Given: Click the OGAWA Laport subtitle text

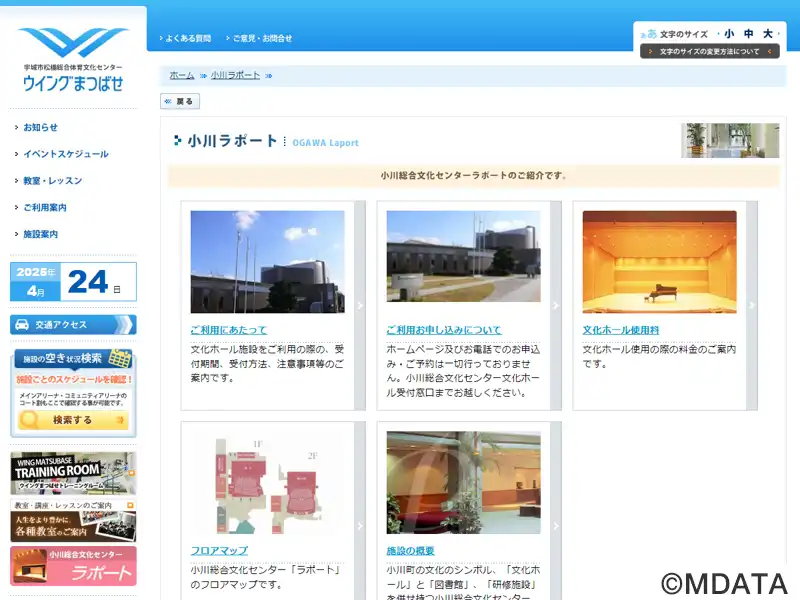Looking at the screenshot, I should pyautogui.click(x=326, y=143).
